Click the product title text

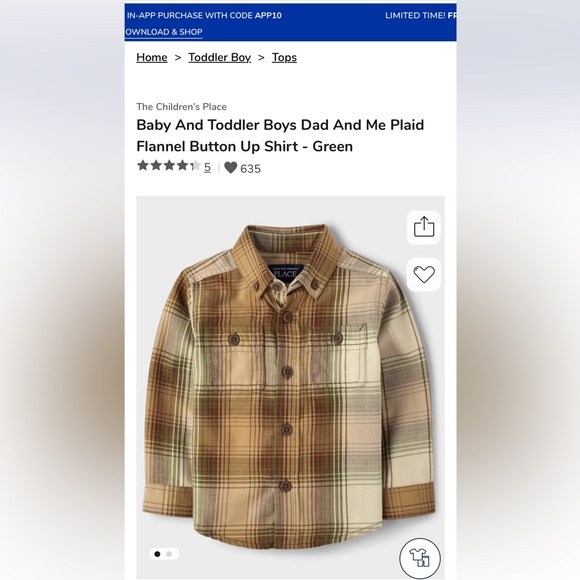click(x=280, y=136)
